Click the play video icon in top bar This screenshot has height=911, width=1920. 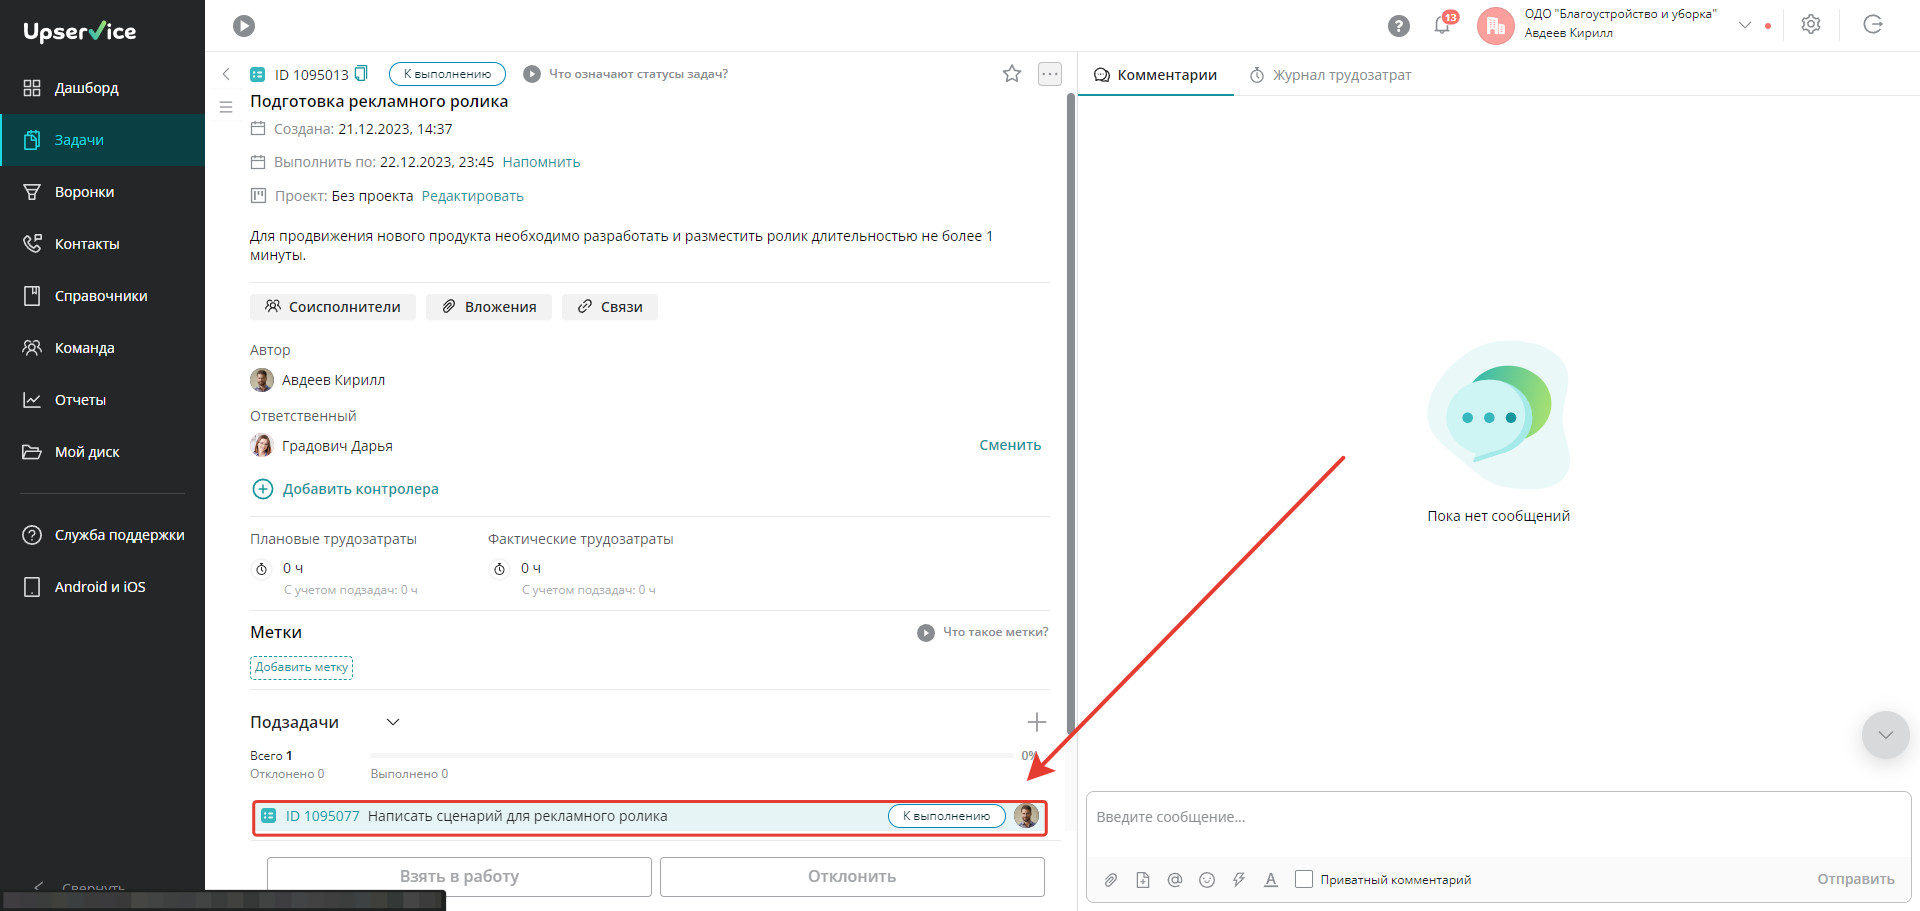tap(244, 26)
